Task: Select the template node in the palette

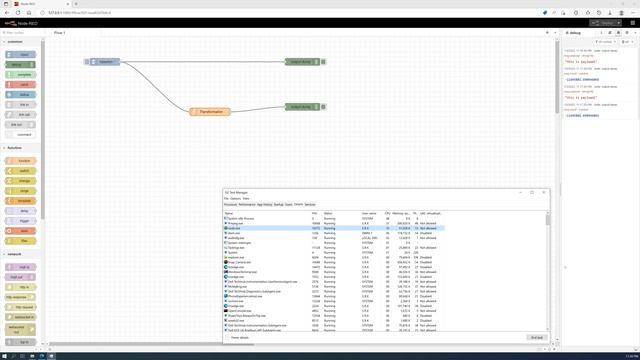Action: coord(20,201)
